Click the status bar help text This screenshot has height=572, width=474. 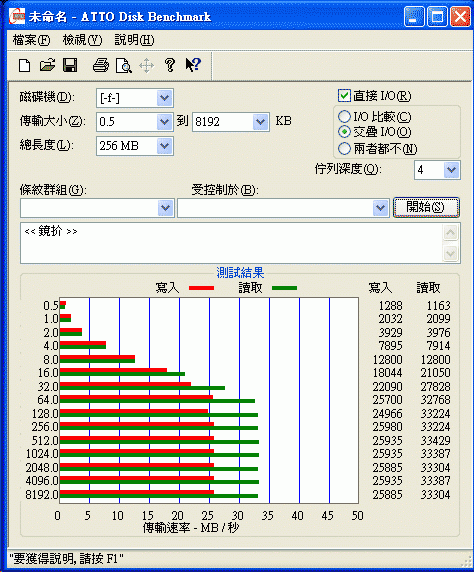pos(66,559)
